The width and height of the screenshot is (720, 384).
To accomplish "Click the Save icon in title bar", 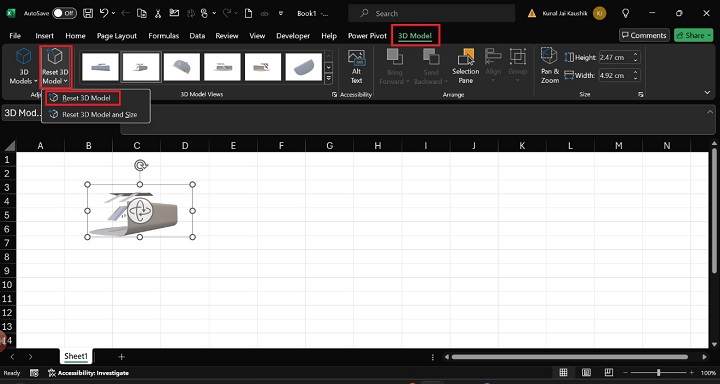I will (x=88, y=13).
